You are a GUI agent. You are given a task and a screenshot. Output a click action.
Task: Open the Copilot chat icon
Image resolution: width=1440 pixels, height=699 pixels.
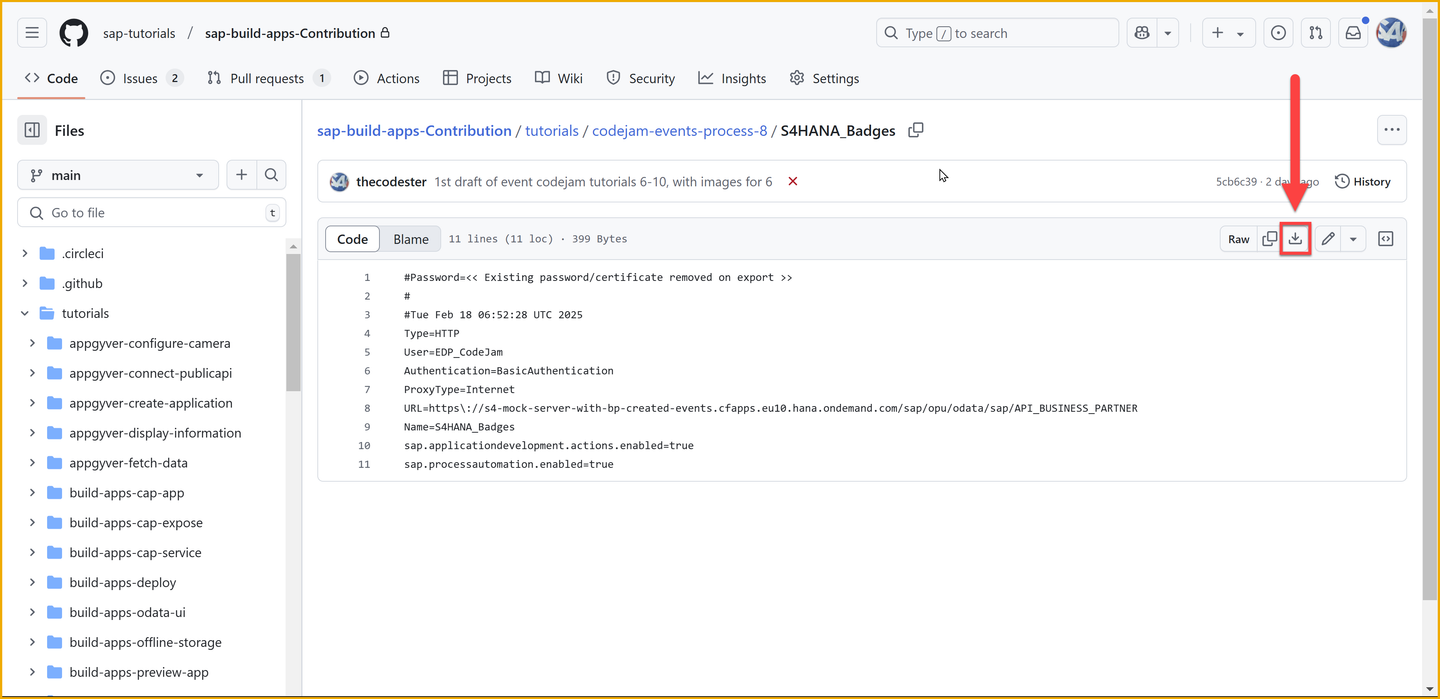coord(1142,33)
